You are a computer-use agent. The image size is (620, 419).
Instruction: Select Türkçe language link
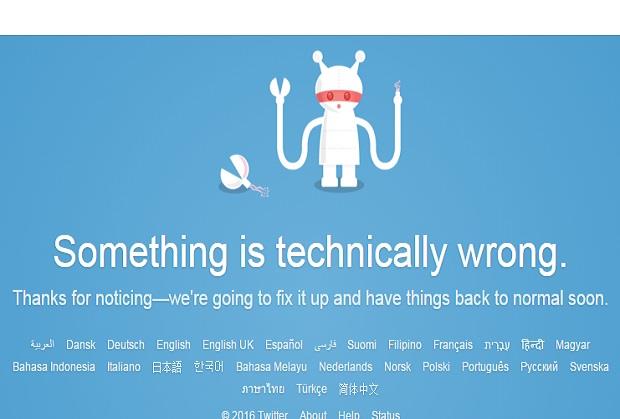click(312, 389)
